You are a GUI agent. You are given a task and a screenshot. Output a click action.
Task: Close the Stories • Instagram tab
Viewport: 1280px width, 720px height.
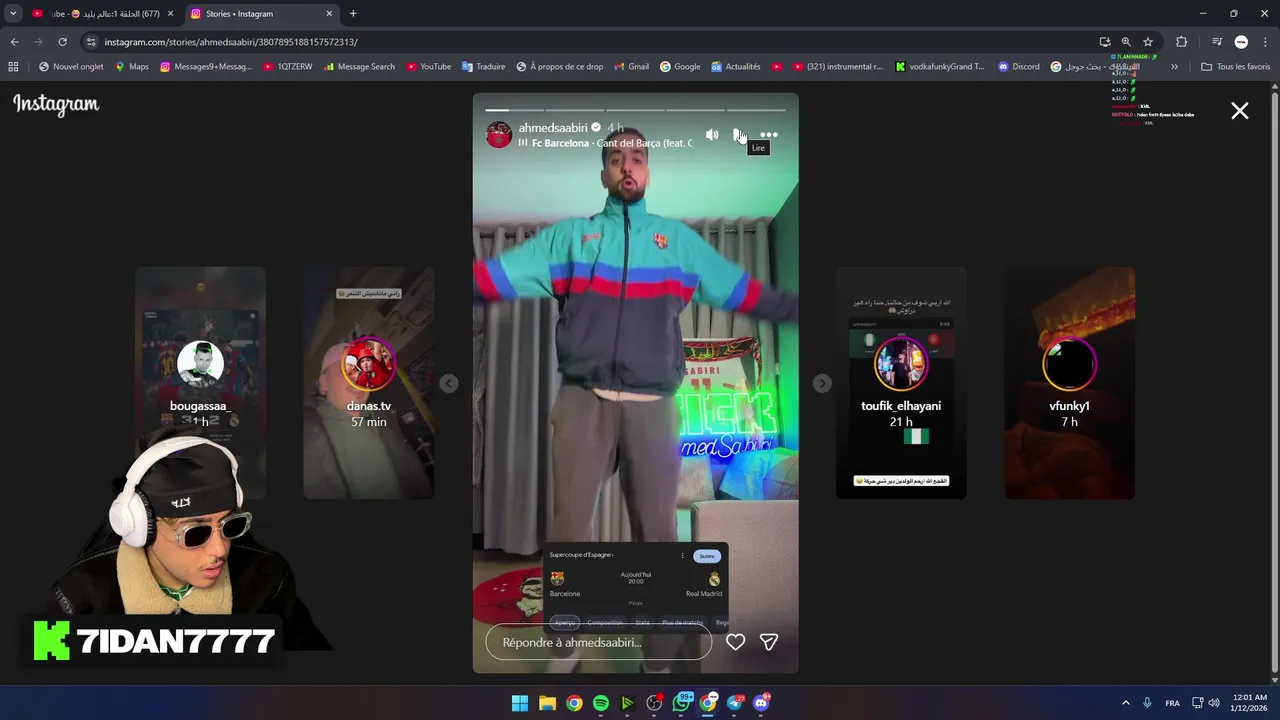tap(329, 14)
